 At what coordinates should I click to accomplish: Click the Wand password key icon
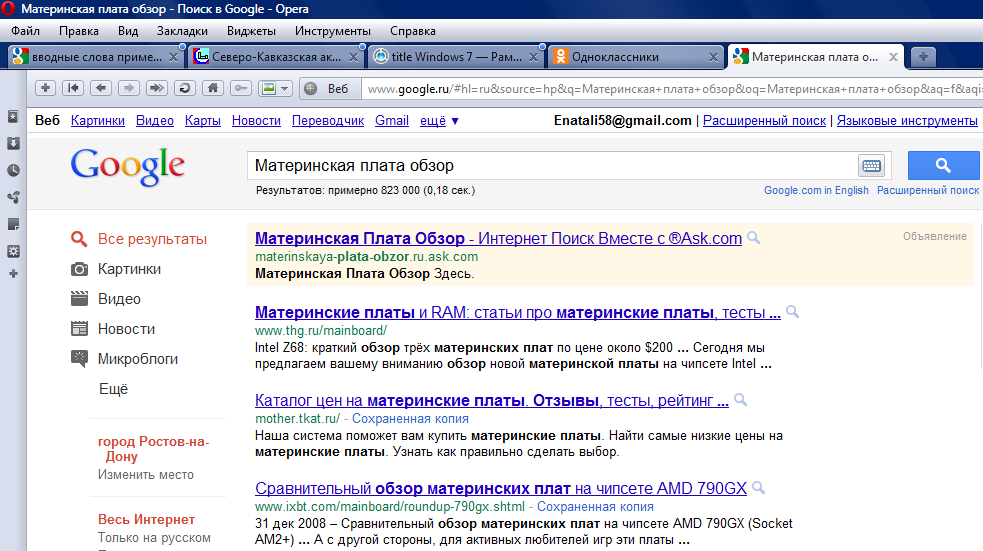click(241, 88)
